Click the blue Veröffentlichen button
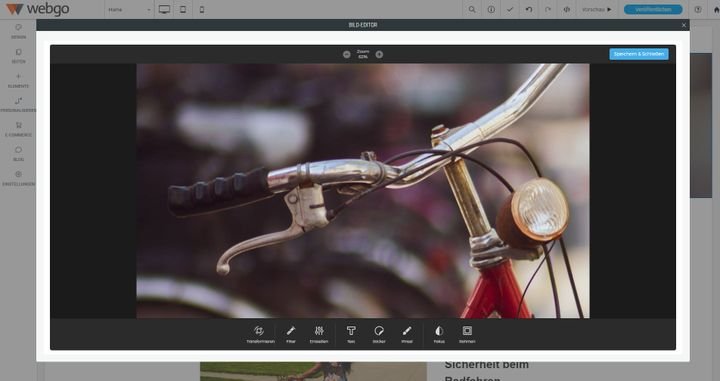 click(x=653, y=10)
